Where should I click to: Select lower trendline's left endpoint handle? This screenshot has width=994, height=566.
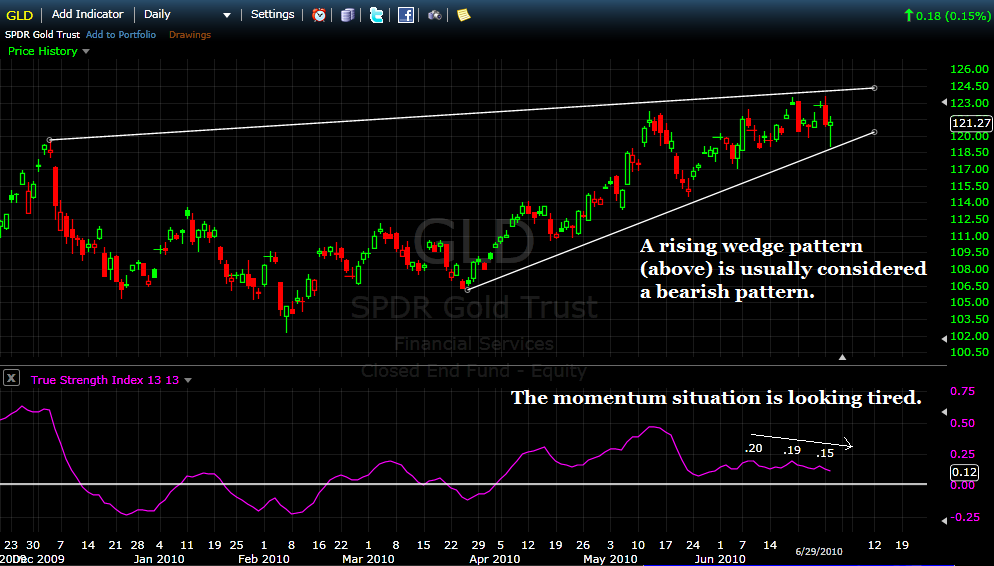[468, 290]
